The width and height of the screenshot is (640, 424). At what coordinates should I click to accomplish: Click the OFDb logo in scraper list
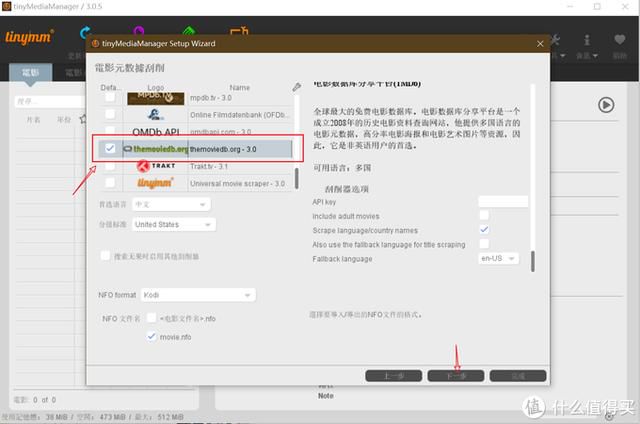point(156,115)
